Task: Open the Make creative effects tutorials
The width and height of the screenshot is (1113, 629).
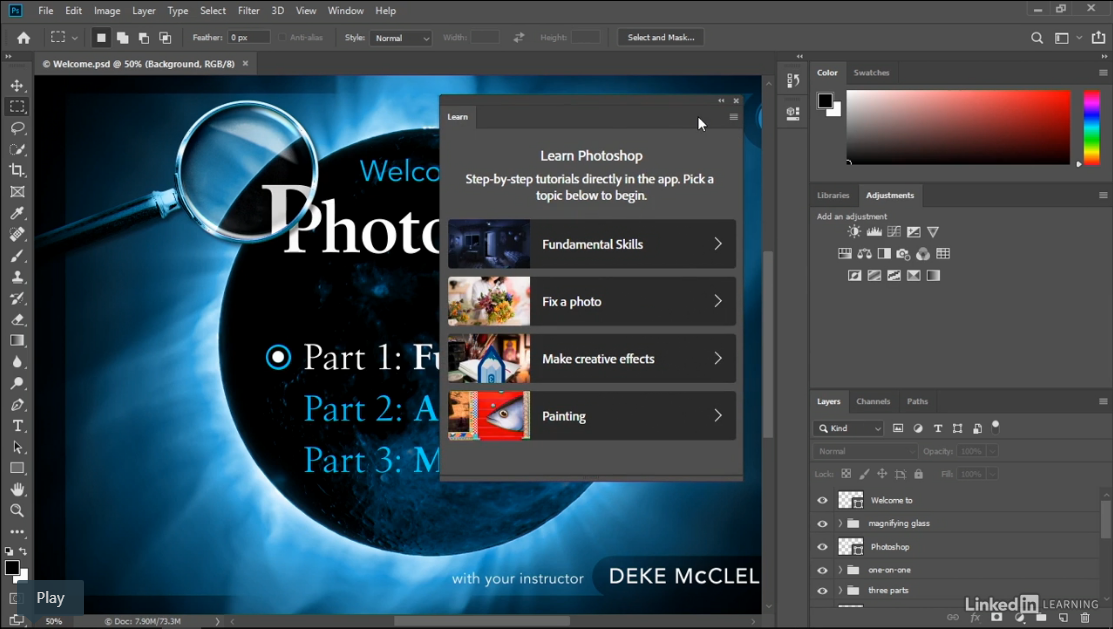Action: [592, 359]
